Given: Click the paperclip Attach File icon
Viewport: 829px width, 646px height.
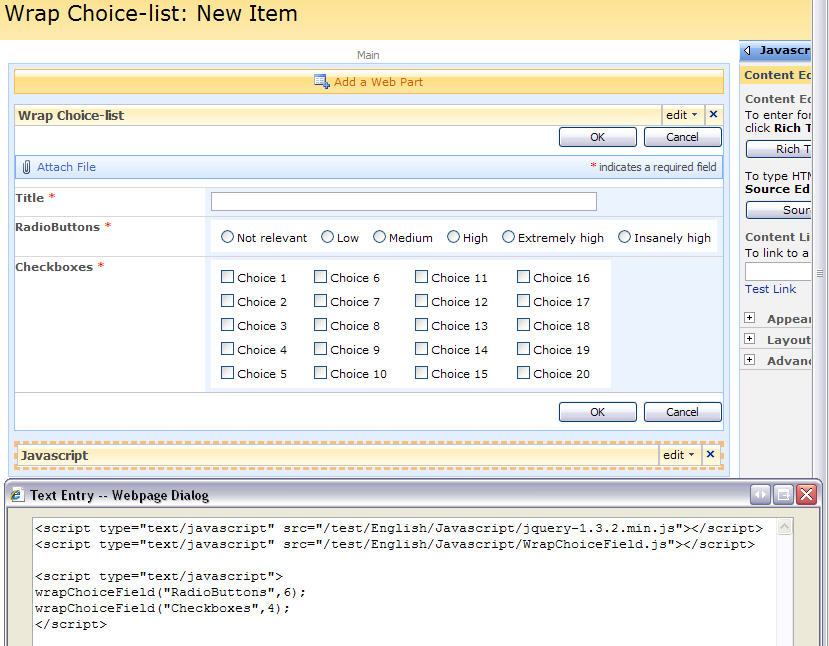Looking at the screenshot, I should (x=26, y=167).
